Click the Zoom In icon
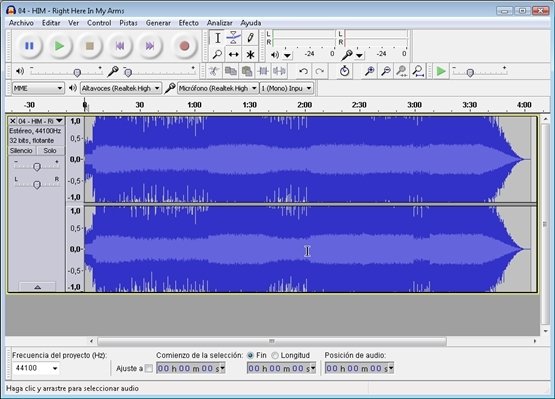The width and height of the screenshot is (555, 399). point(369,71)
